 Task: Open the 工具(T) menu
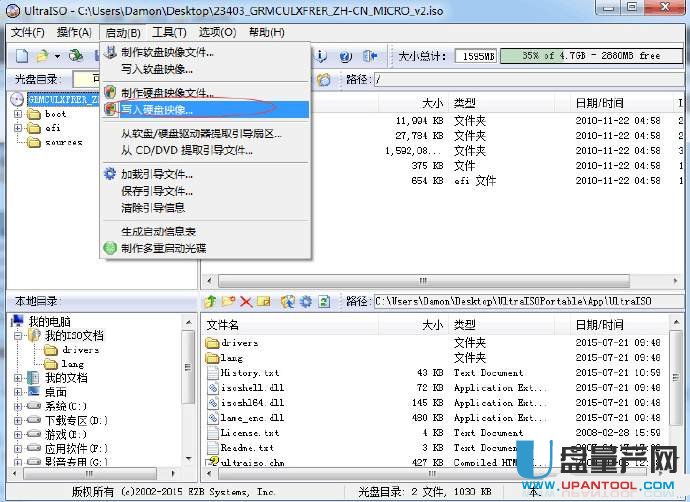click(169, 32)
